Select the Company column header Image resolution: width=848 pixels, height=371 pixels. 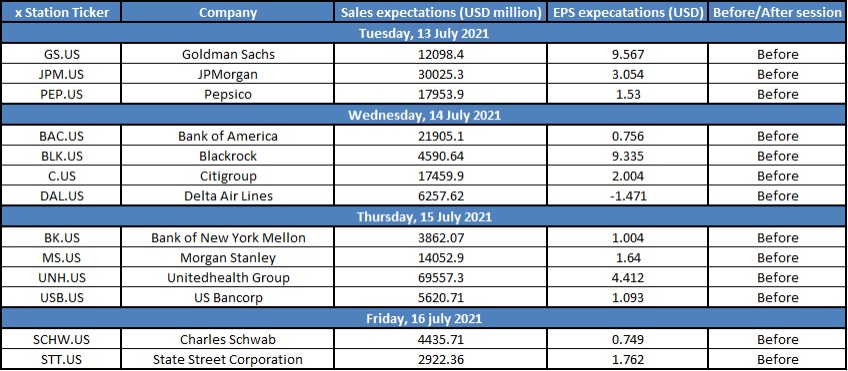228,12
